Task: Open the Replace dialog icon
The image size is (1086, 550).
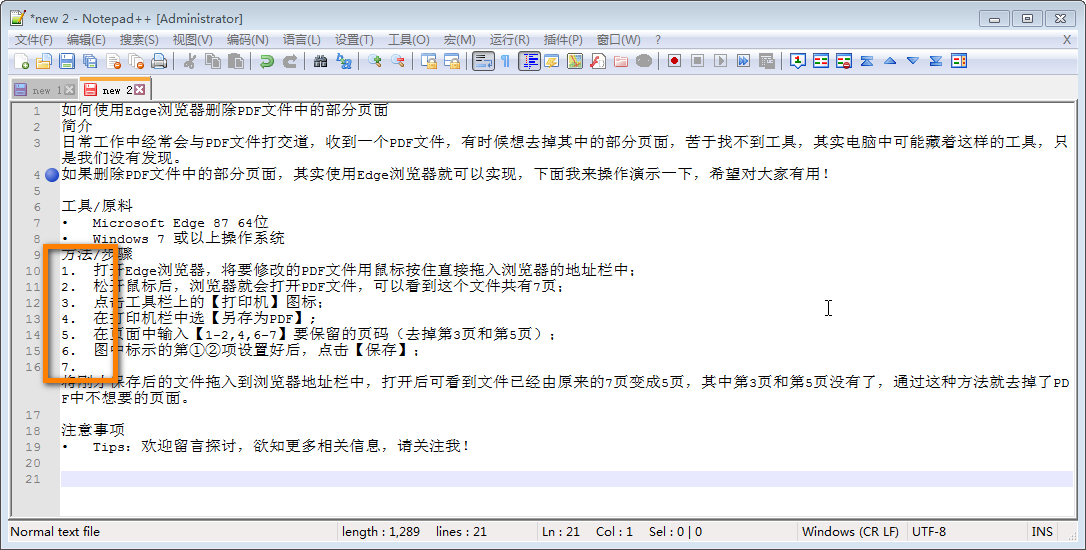Action: coord(344,61)
